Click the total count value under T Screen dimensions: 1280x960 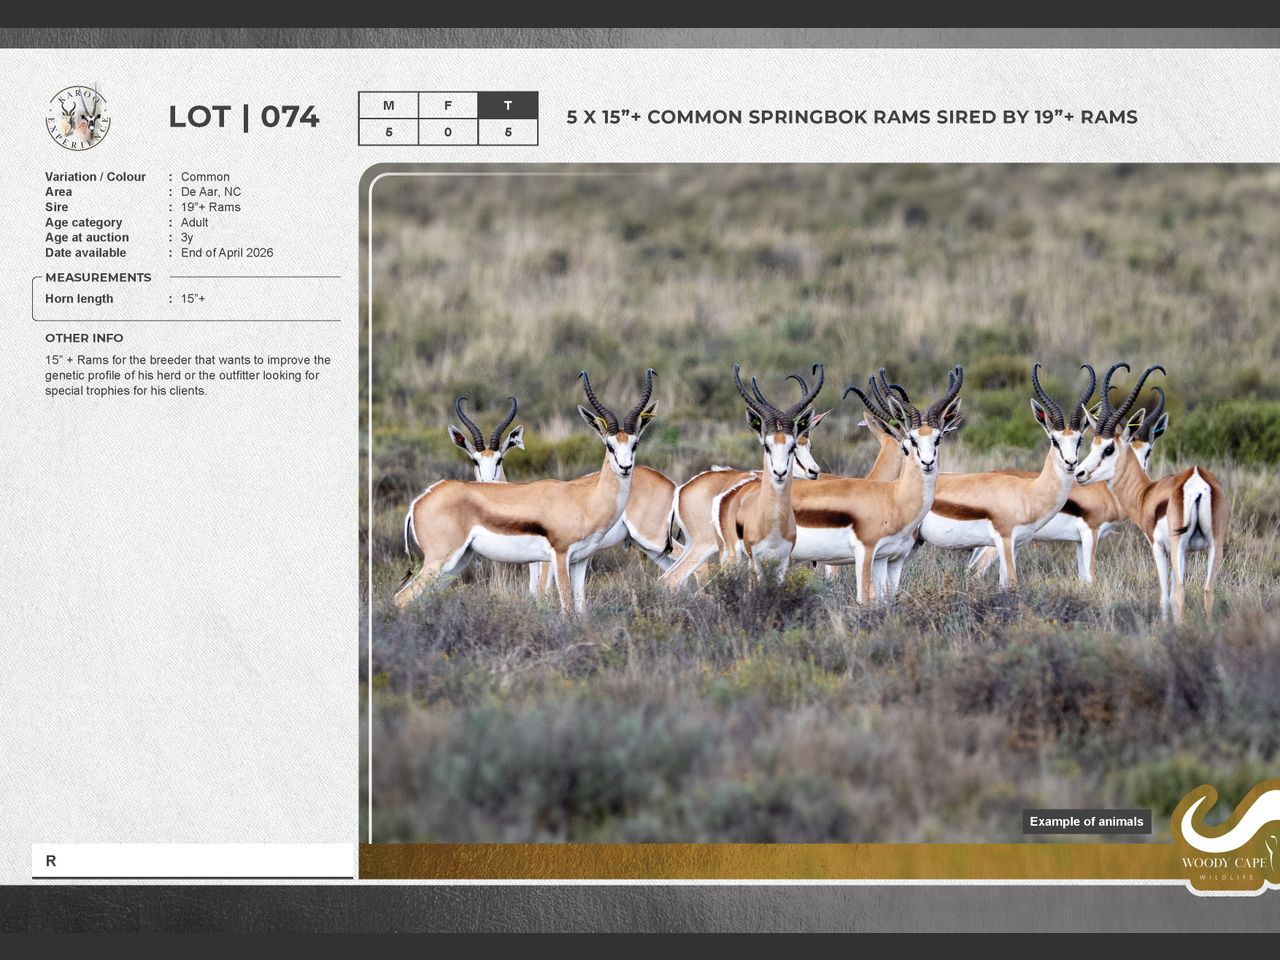coord(508,132)
